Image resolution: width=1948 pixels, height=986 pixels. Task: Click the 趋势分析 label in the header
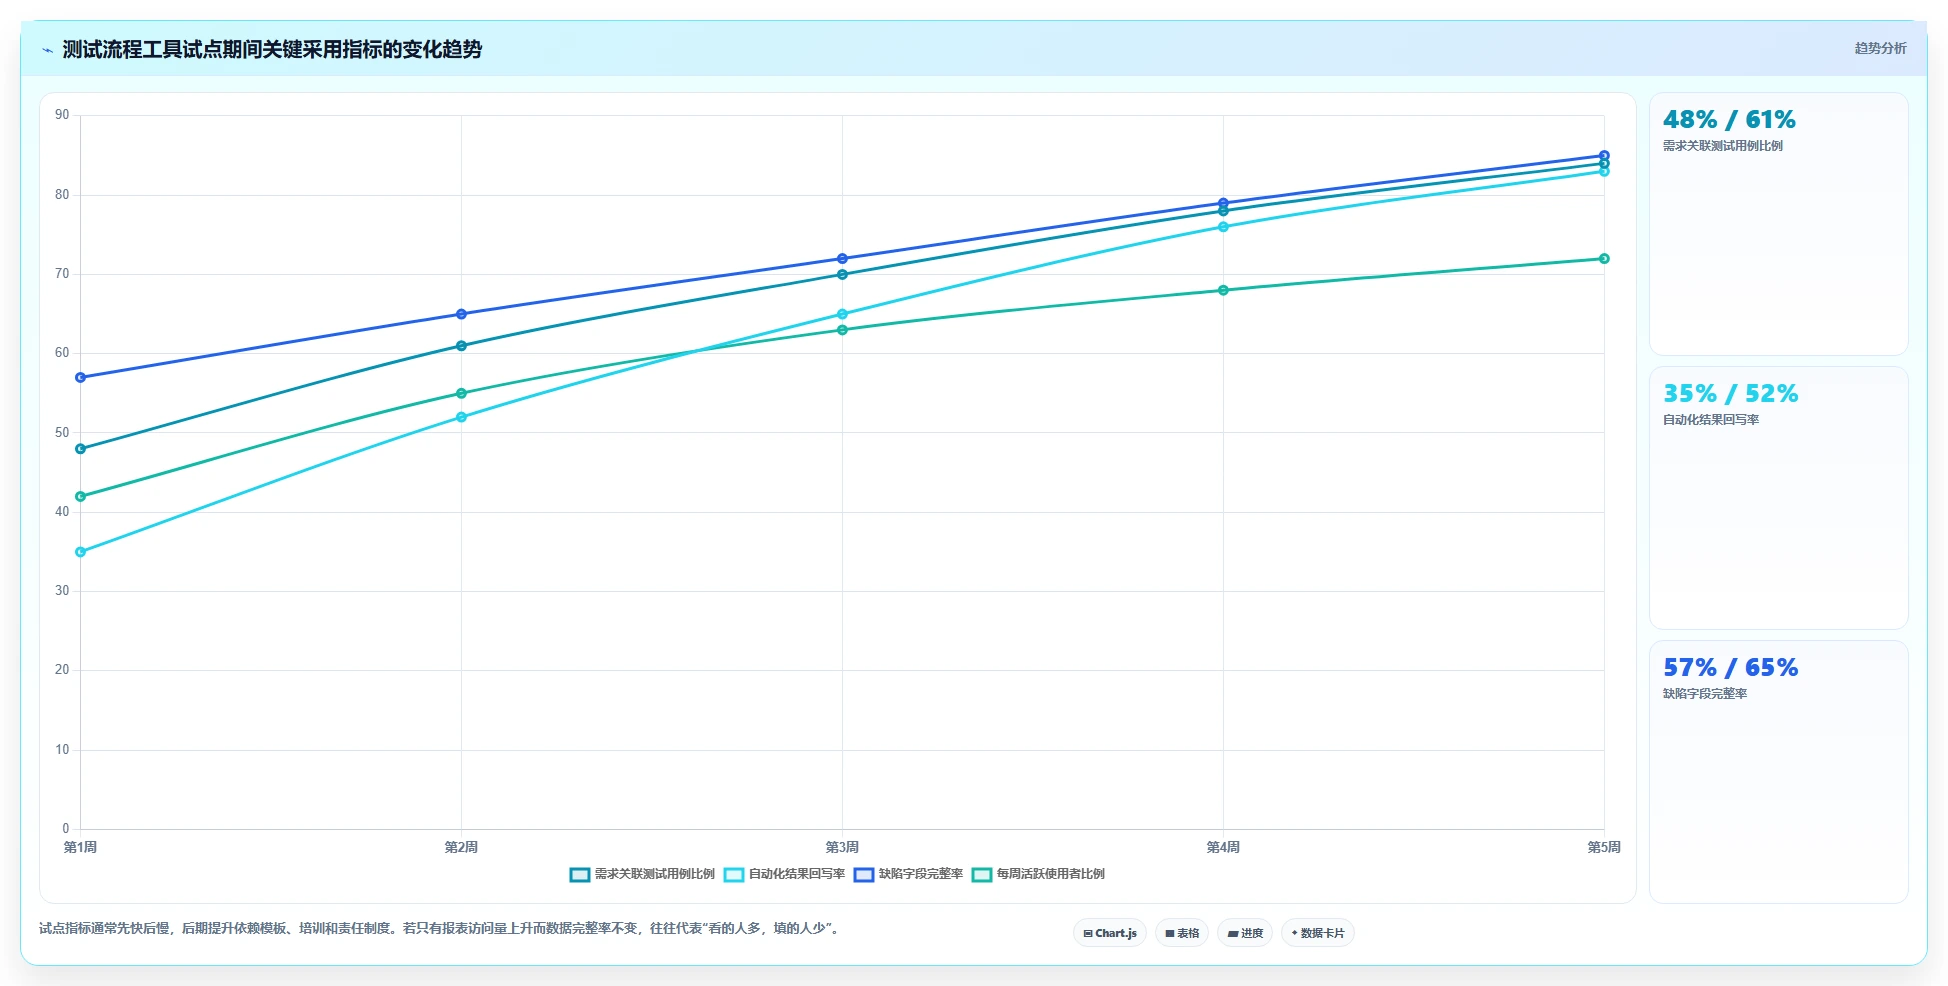click(x=1880, y=48)
